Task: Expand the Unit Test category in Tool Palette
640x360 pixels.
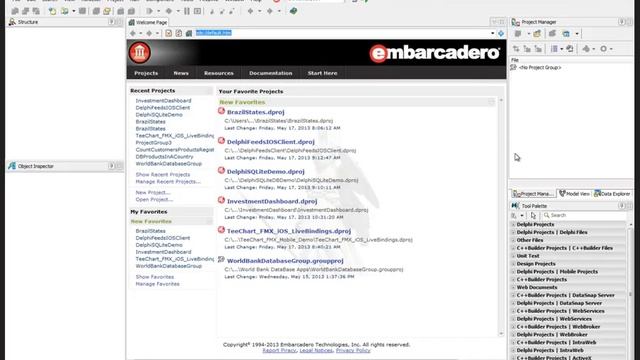Action: point(513,256)
